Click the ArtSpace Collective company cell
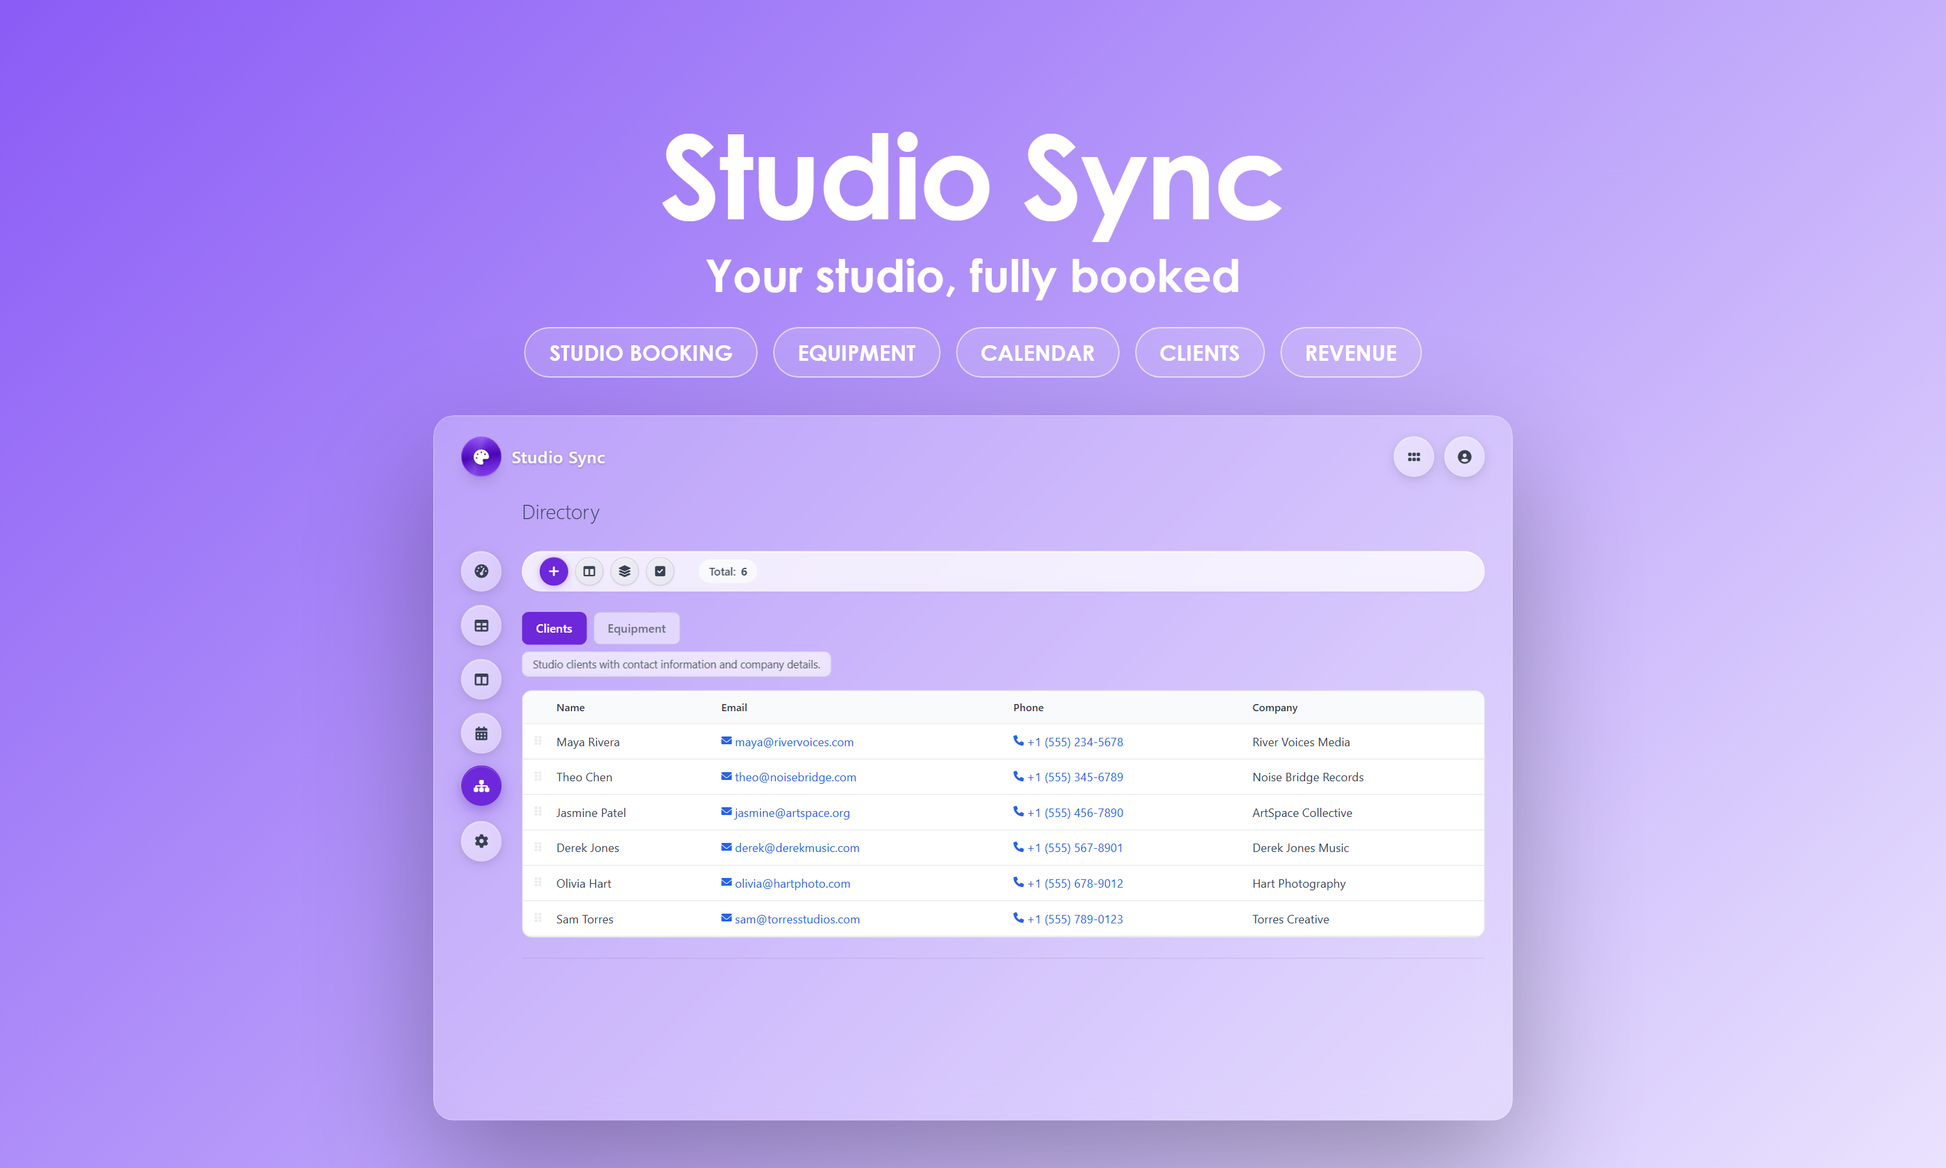 pyautogui.click(x=1302, y=813)
